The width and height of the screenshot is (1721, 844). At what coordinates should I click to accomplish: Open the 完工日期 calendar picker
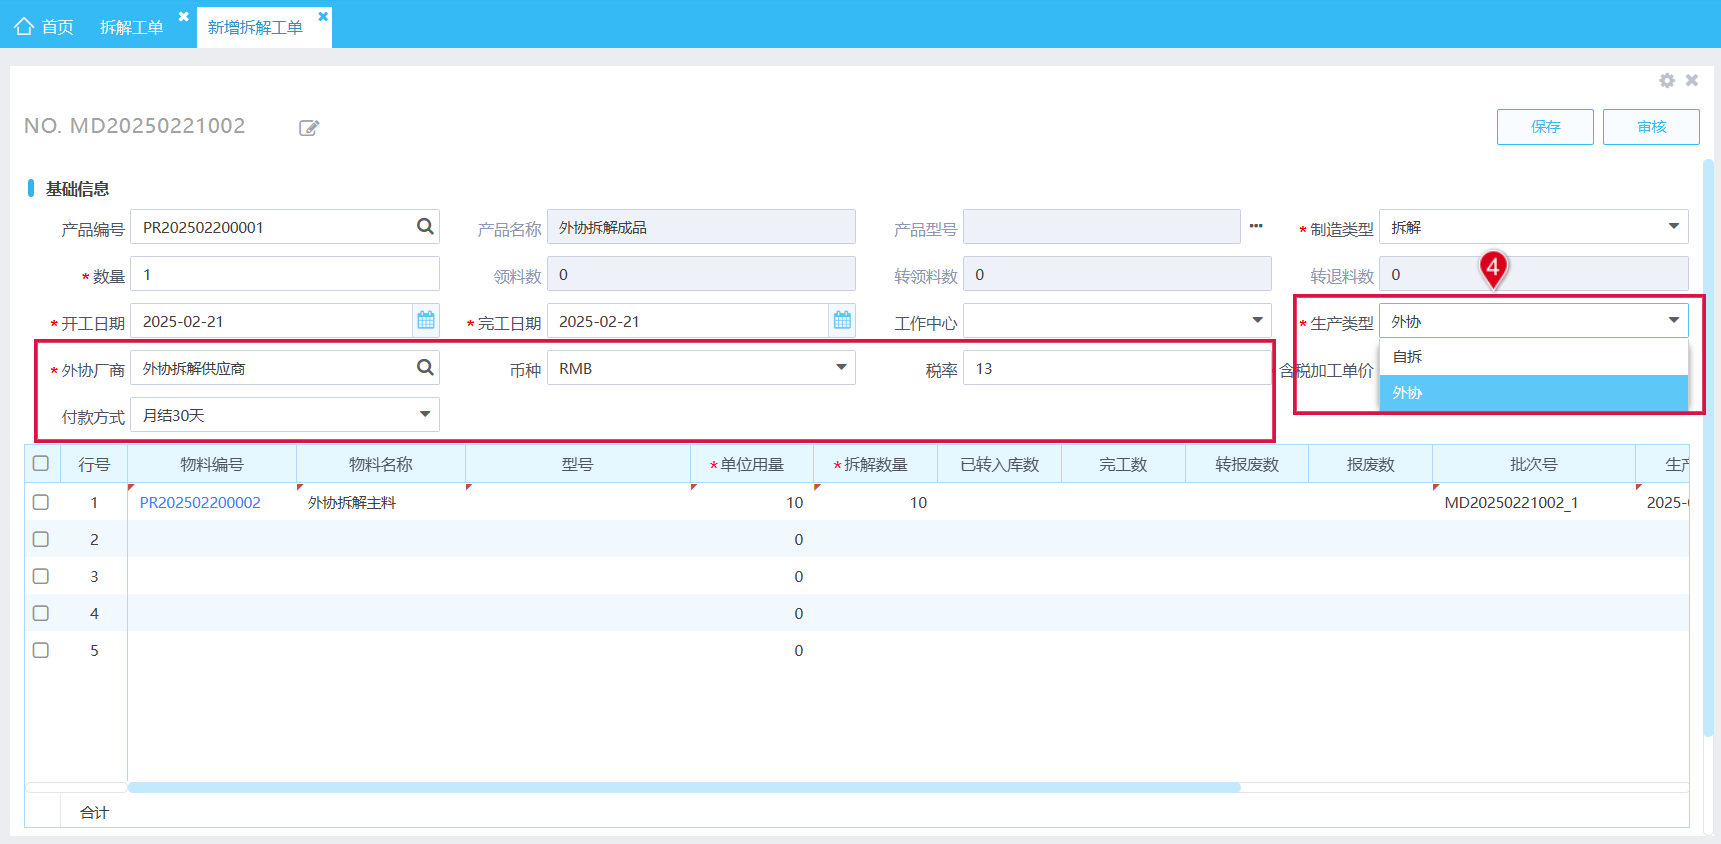[842, 321]
